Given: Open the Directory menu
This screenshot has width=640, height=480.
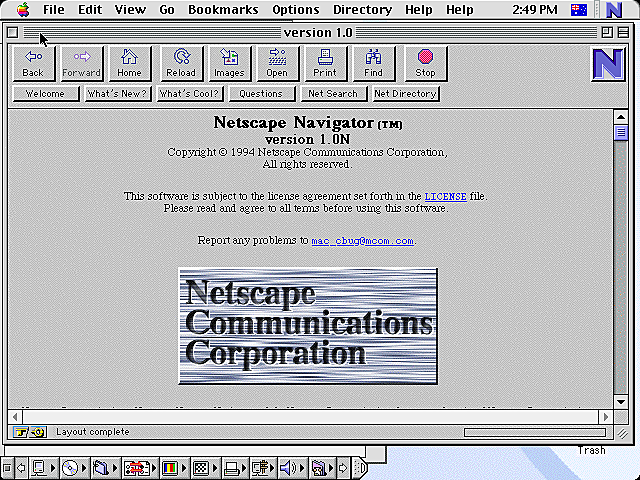Looking at the screenshot, I should pos(362,9).
